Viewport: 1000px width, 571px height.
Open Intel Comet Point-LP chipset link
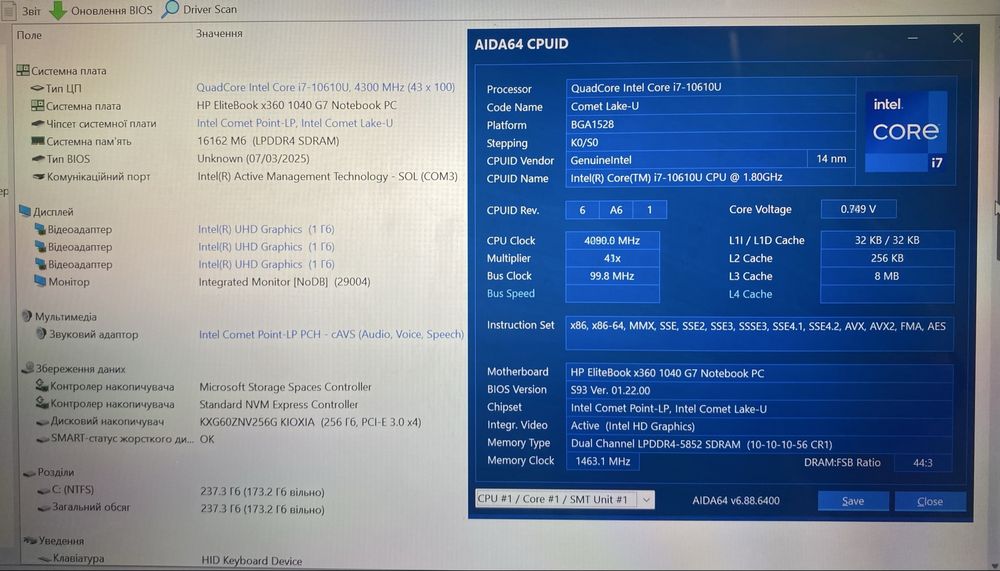click(295, 123)
